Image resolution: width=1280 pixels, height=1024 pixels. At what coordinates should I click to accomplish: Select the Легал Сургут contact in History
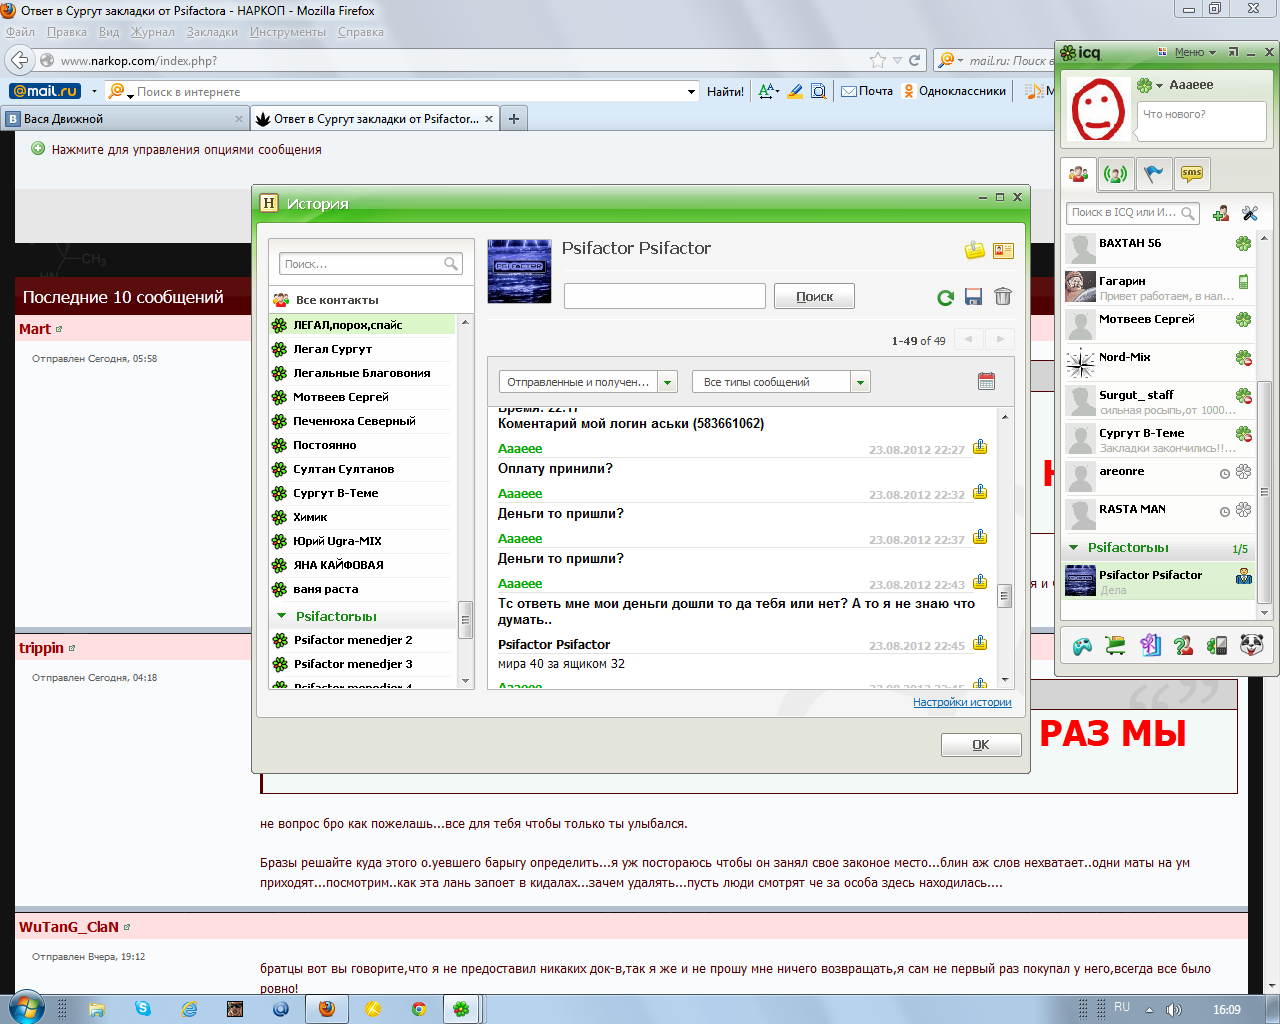(362, 349)
